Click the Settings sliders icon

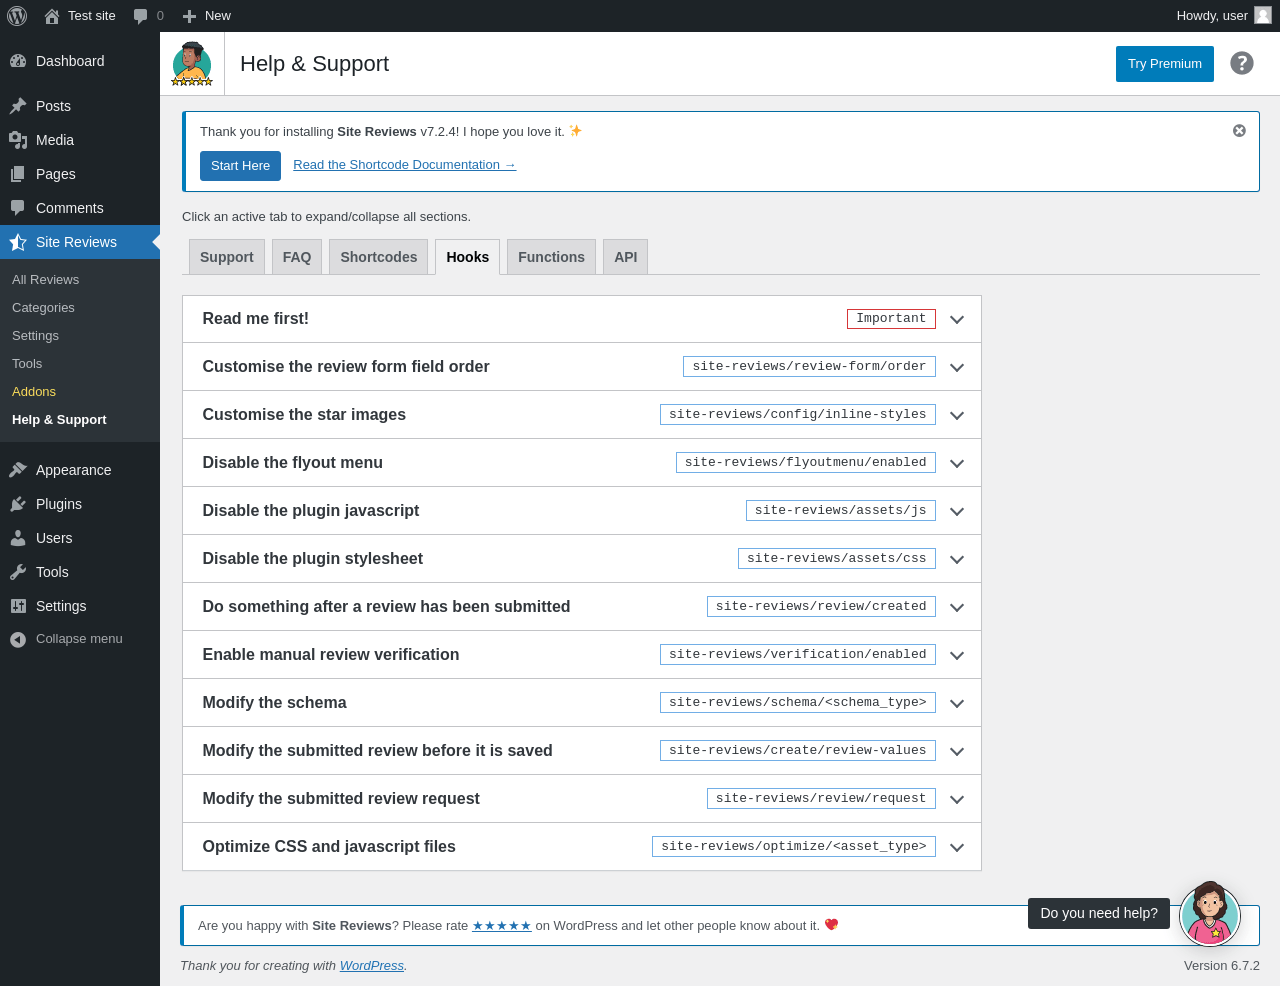18,606
